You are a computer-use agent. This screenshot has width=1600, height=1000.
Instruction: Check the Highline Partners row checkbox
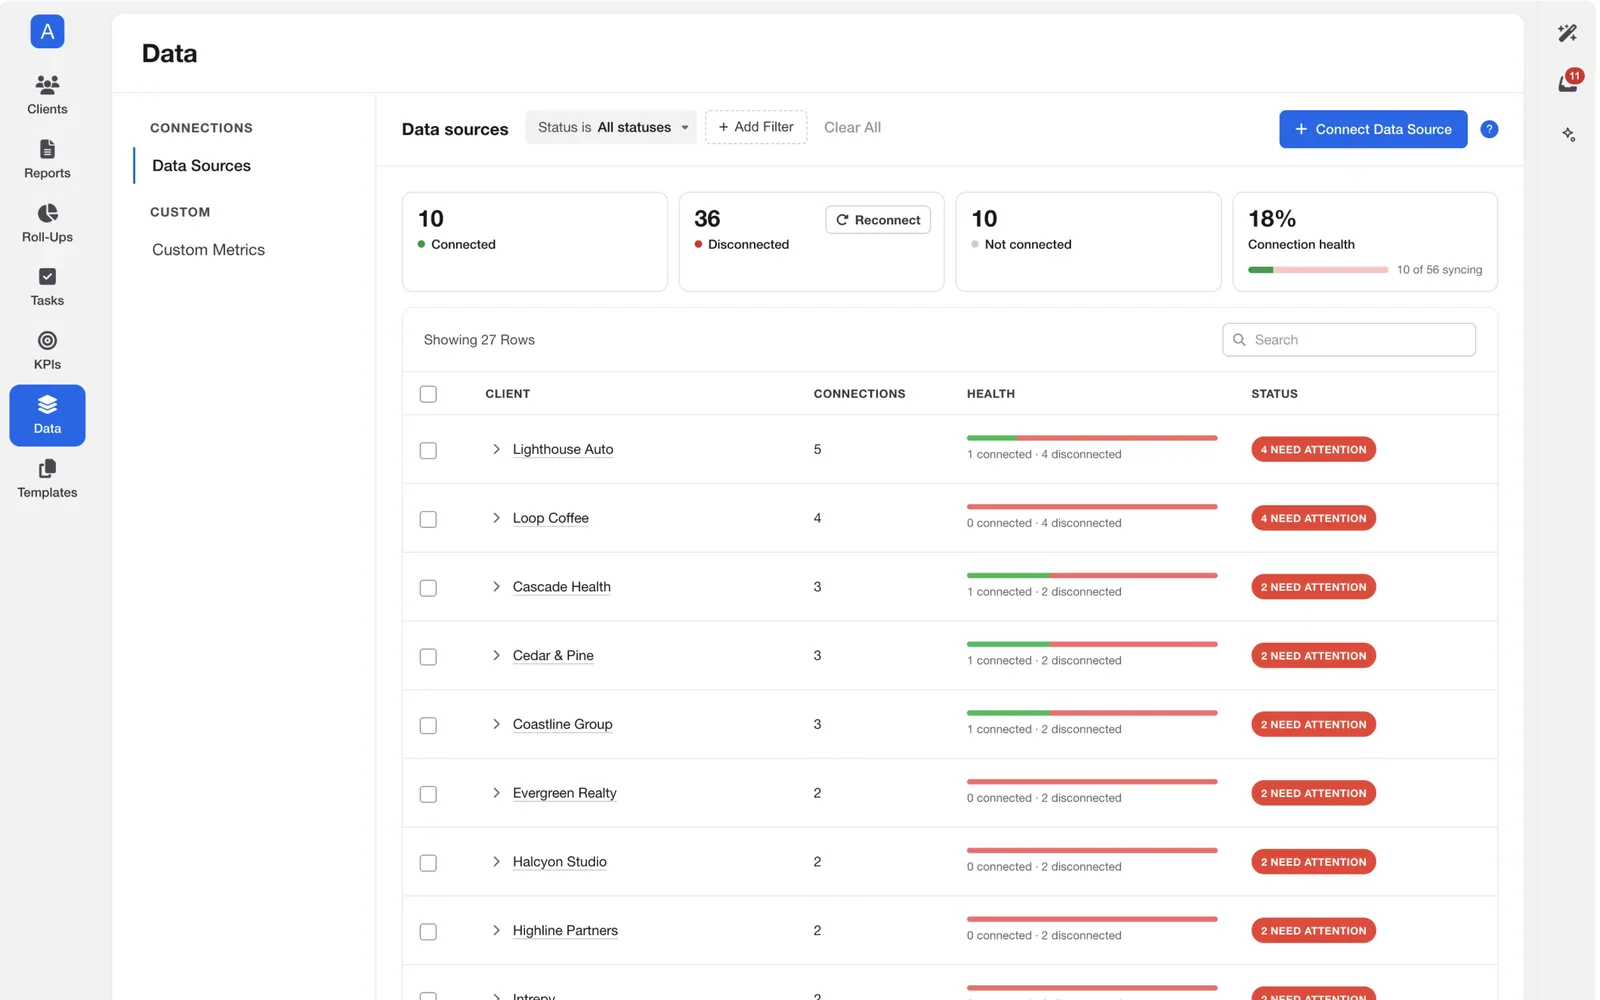click(x=428, y=932)
